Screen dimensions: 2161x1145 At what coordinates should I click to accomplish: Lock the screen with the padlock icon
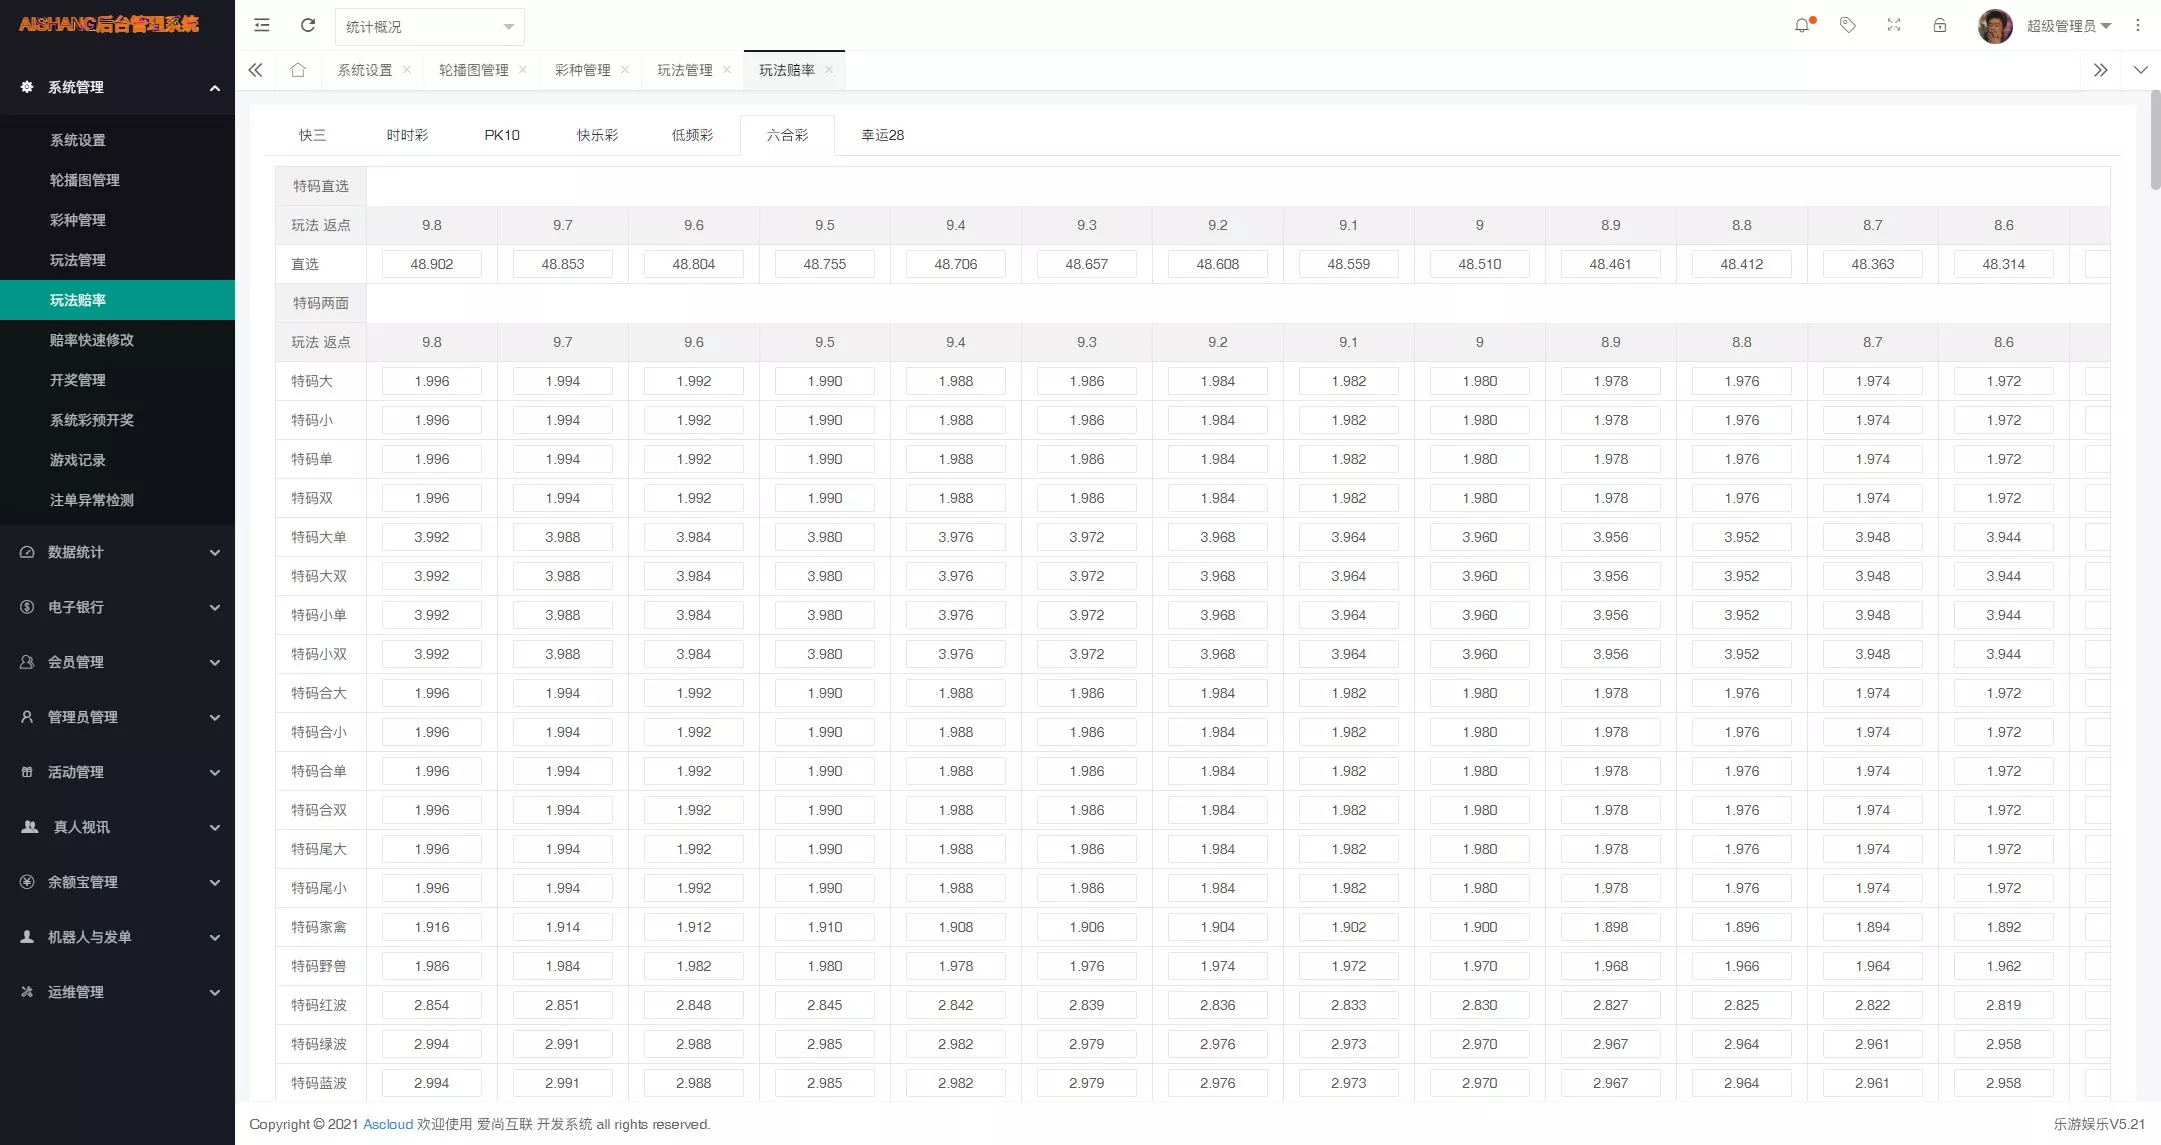click(1940, 24)
